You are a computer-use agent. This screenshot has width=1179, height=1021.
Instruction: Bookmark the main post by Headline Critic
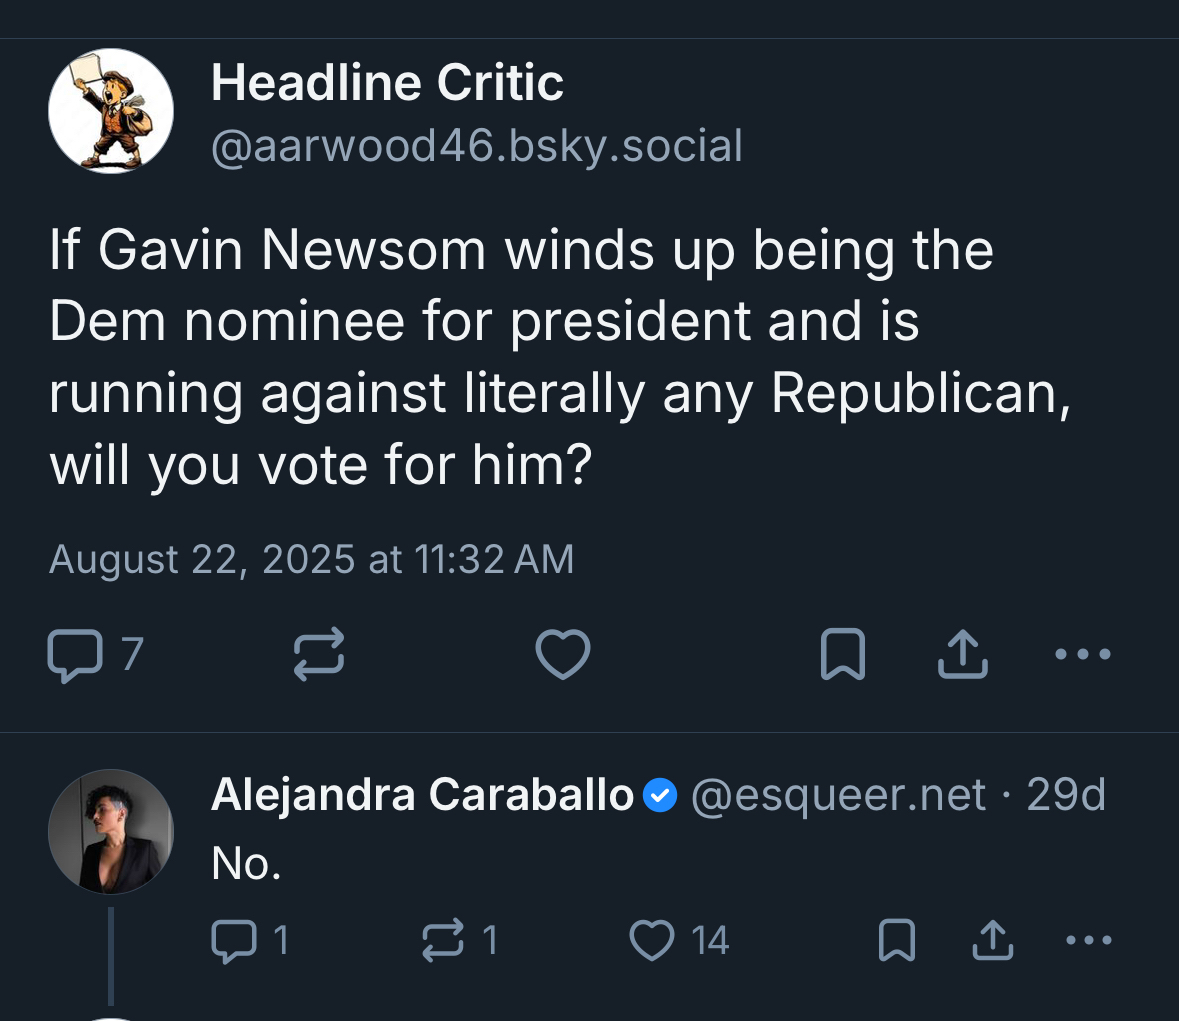click(842, 655)
